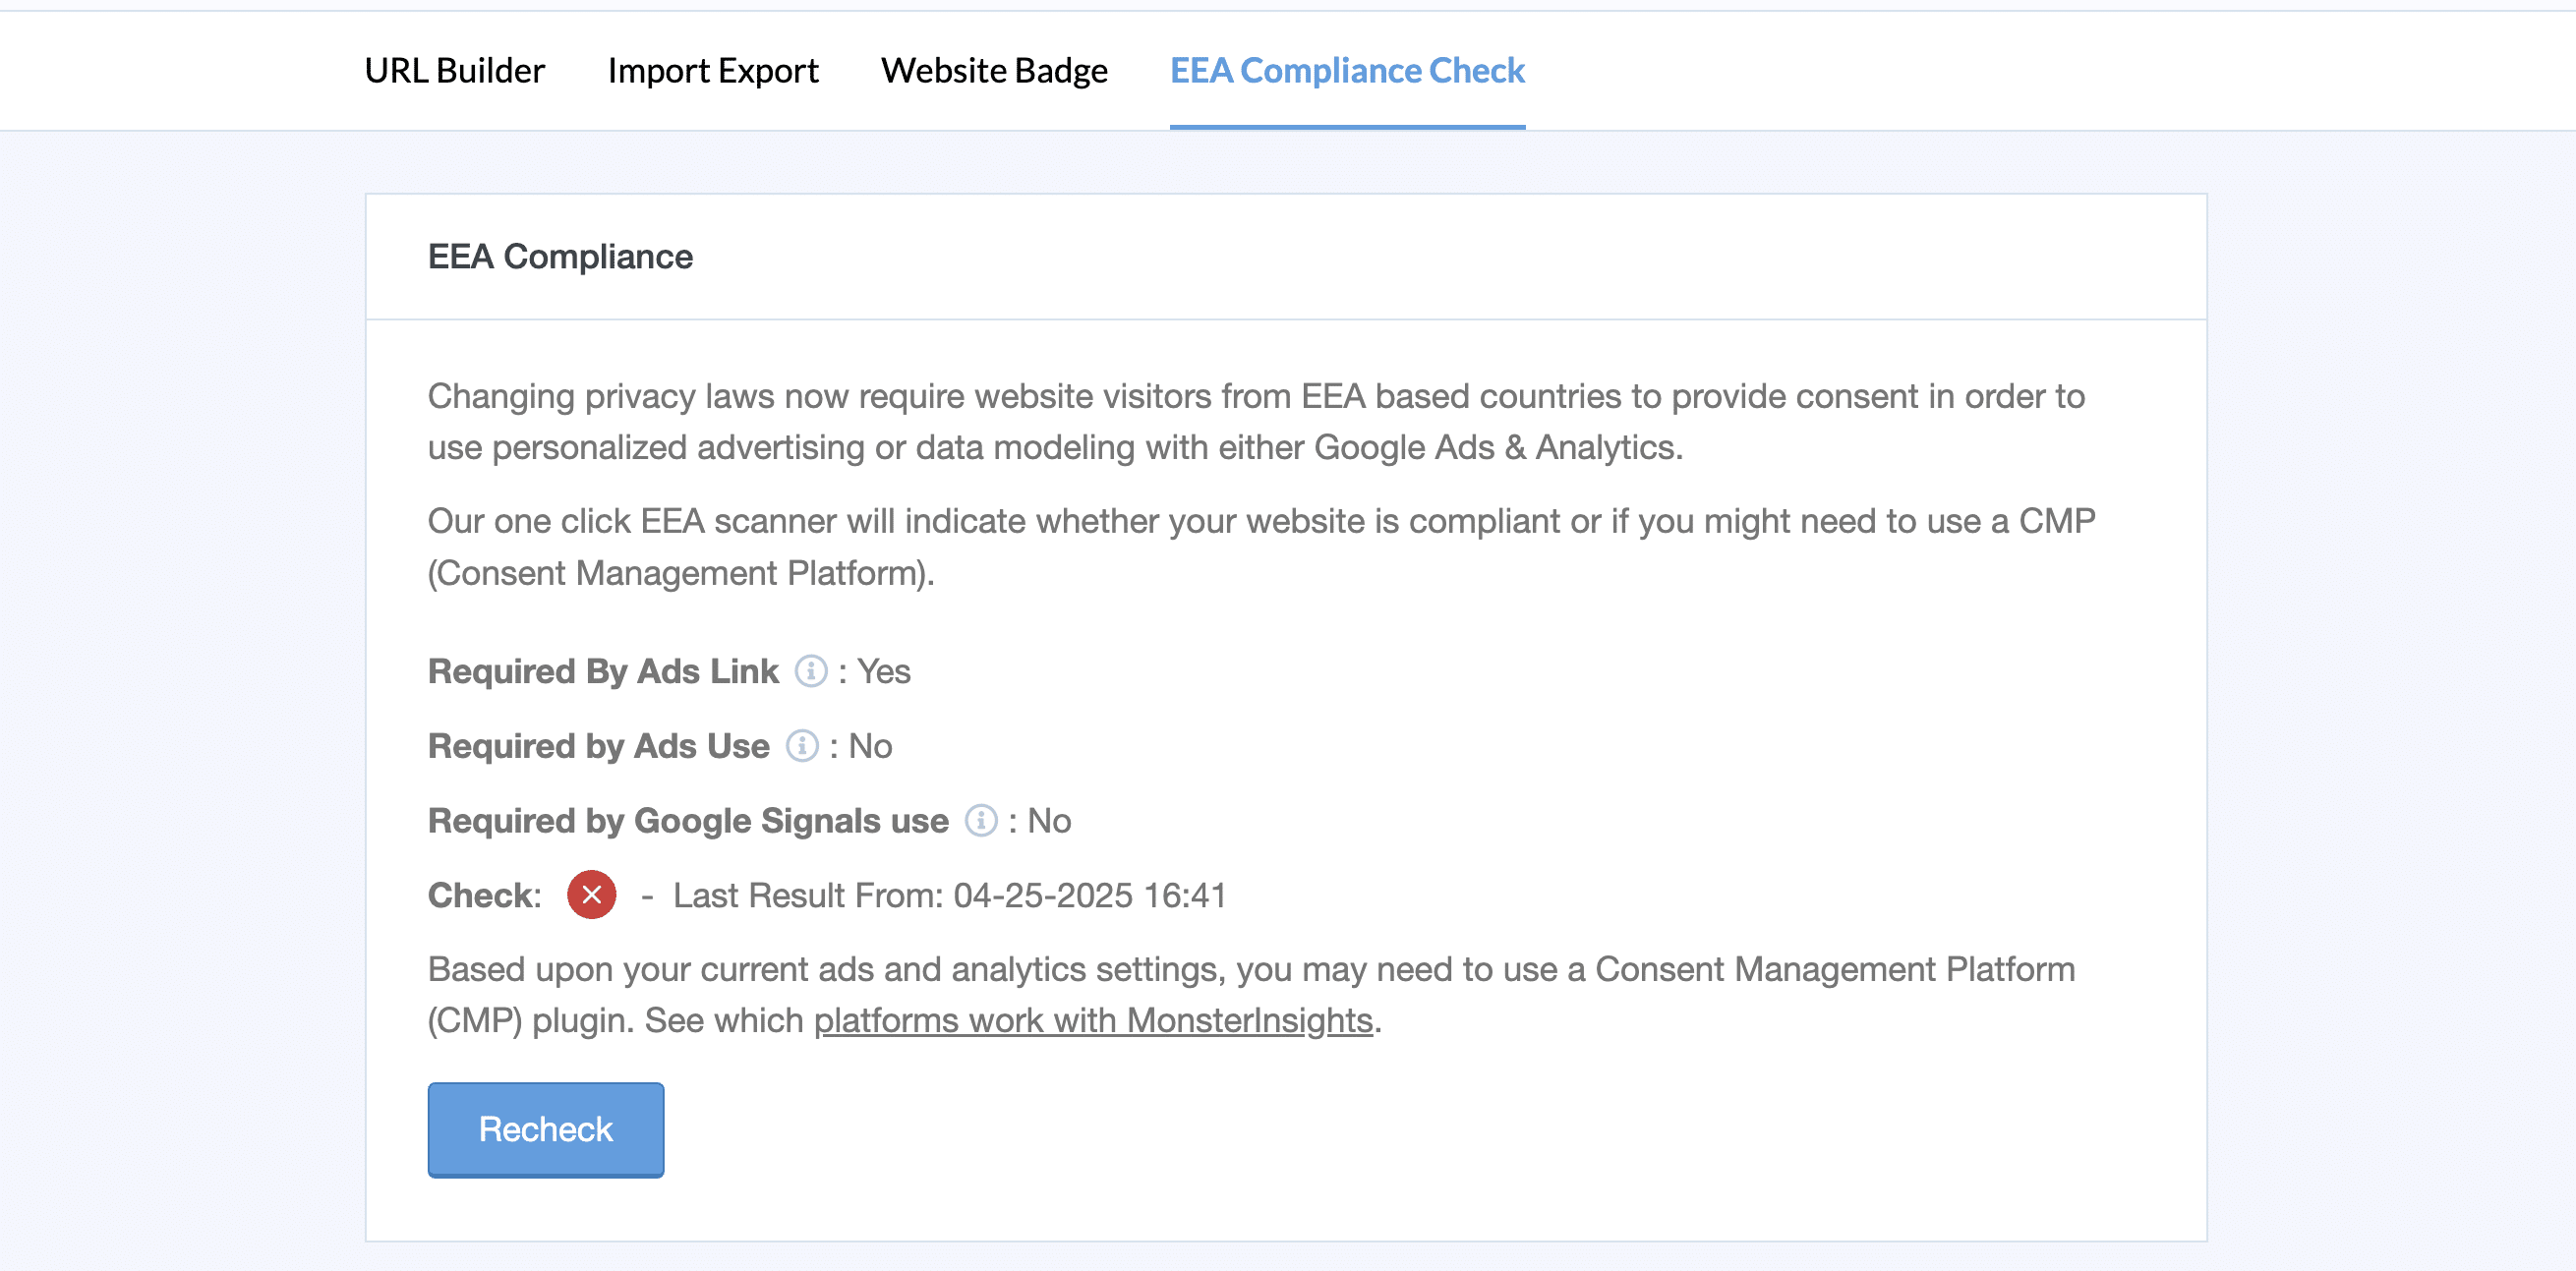
Task: Click the Required By Ads Link label
Action: click(603, 671)
